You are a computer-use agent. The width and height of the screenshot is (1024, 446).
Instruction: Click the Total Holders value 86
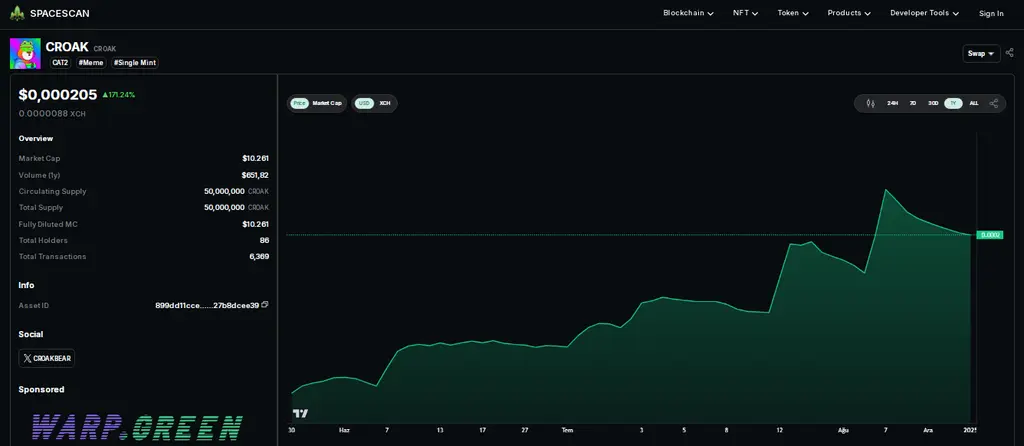[x=264, y=240]
